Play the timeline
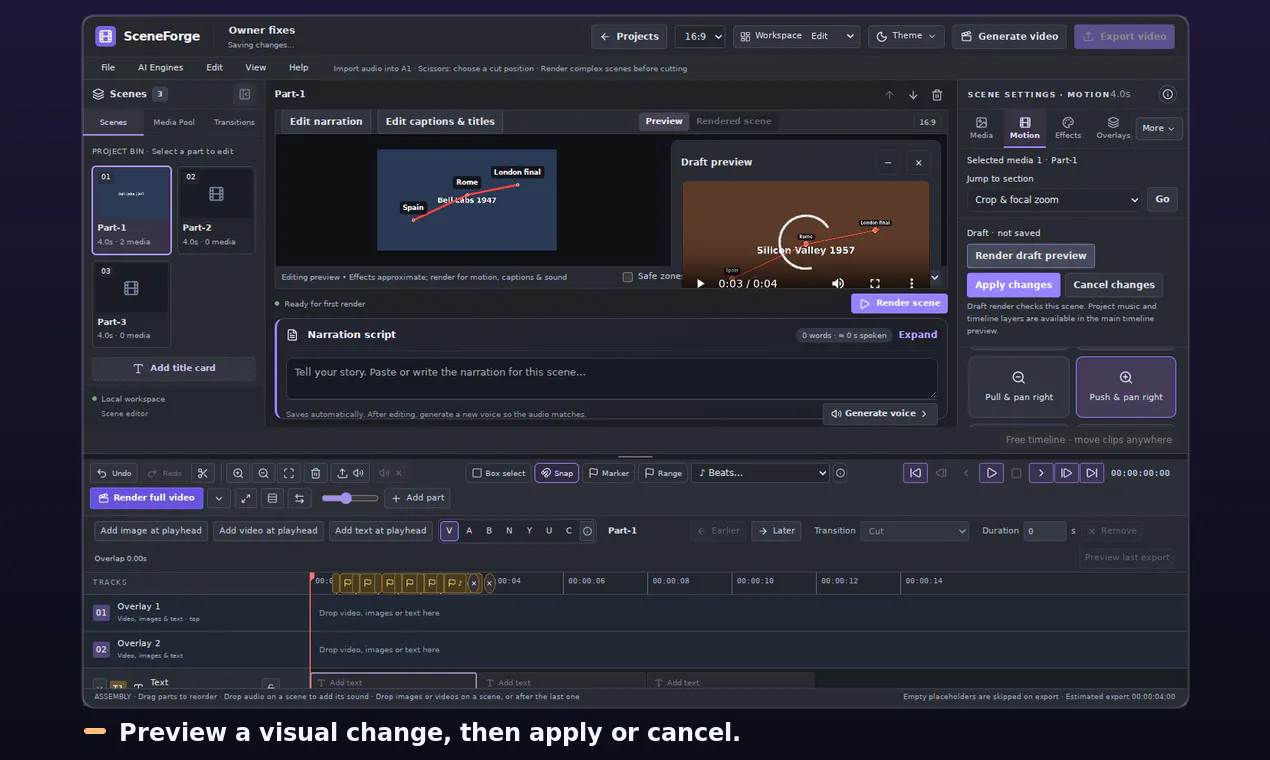 pos(991,473)
